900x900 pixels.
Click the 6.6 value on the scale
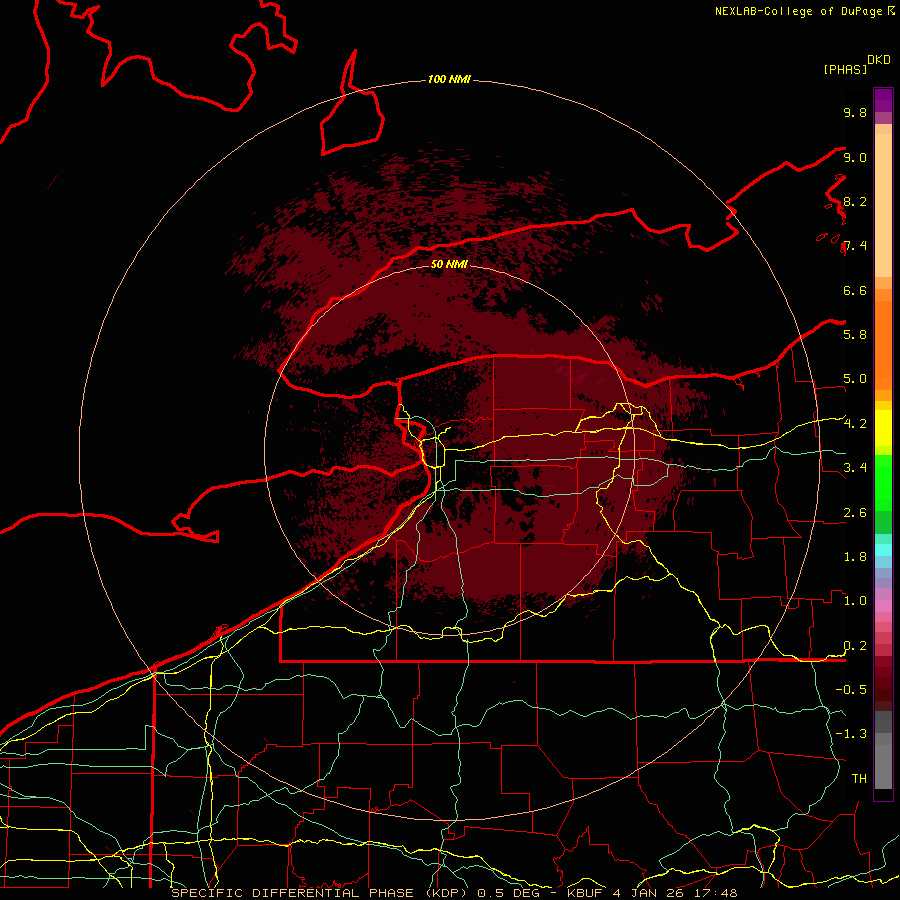tap(855, 290)
